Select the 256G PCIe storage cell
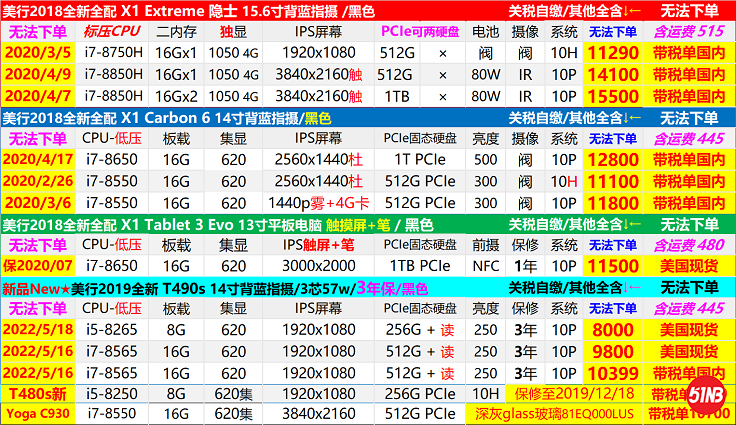Screen dimensions: 736x425 pyautogui.click(x=420, y=394)
